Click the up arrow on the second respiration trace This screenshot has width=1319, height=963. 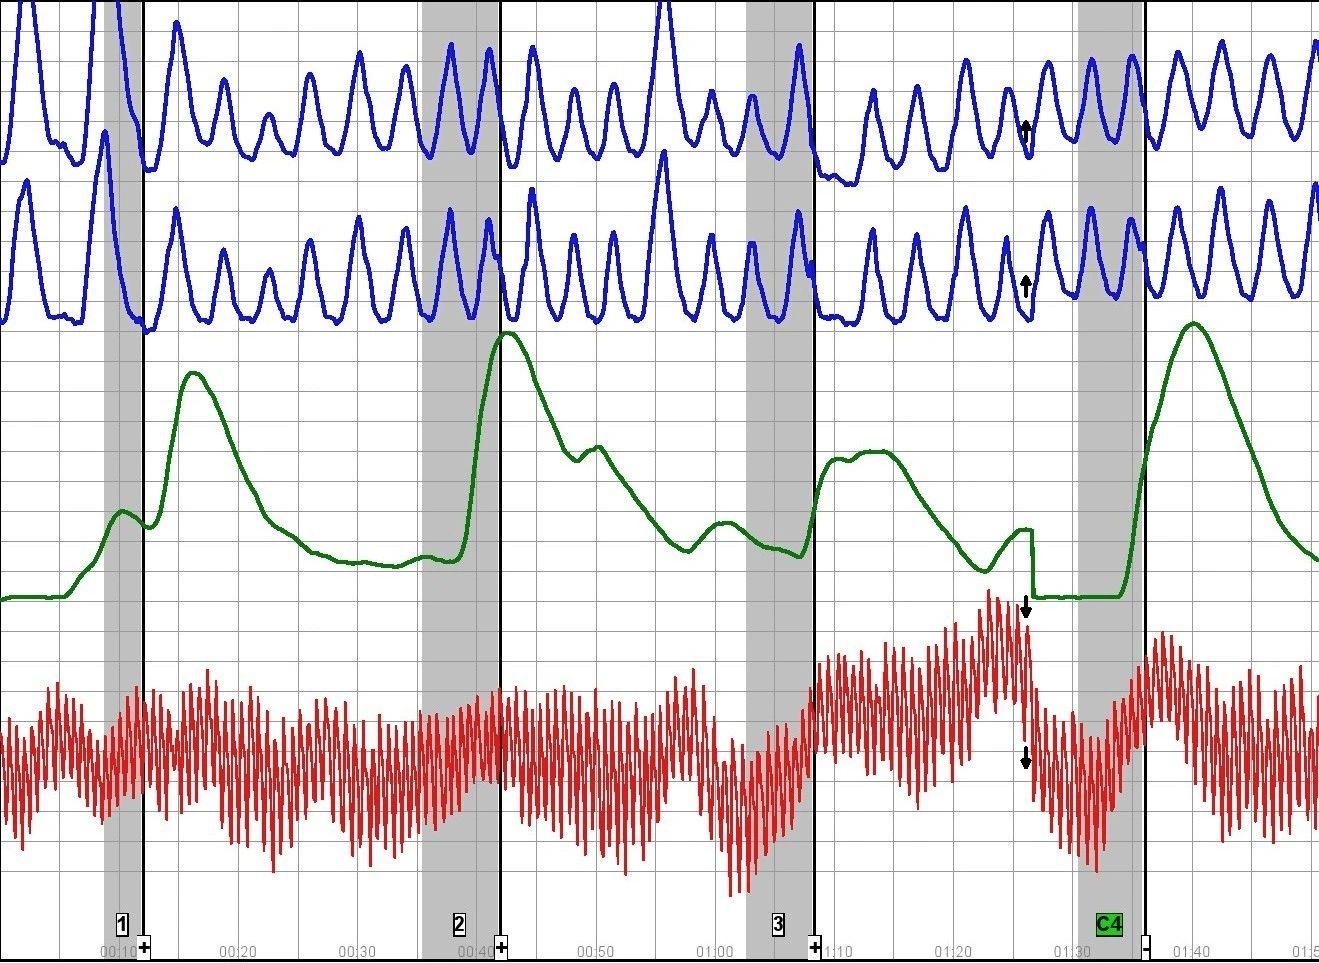click(x=1026, y=284)
